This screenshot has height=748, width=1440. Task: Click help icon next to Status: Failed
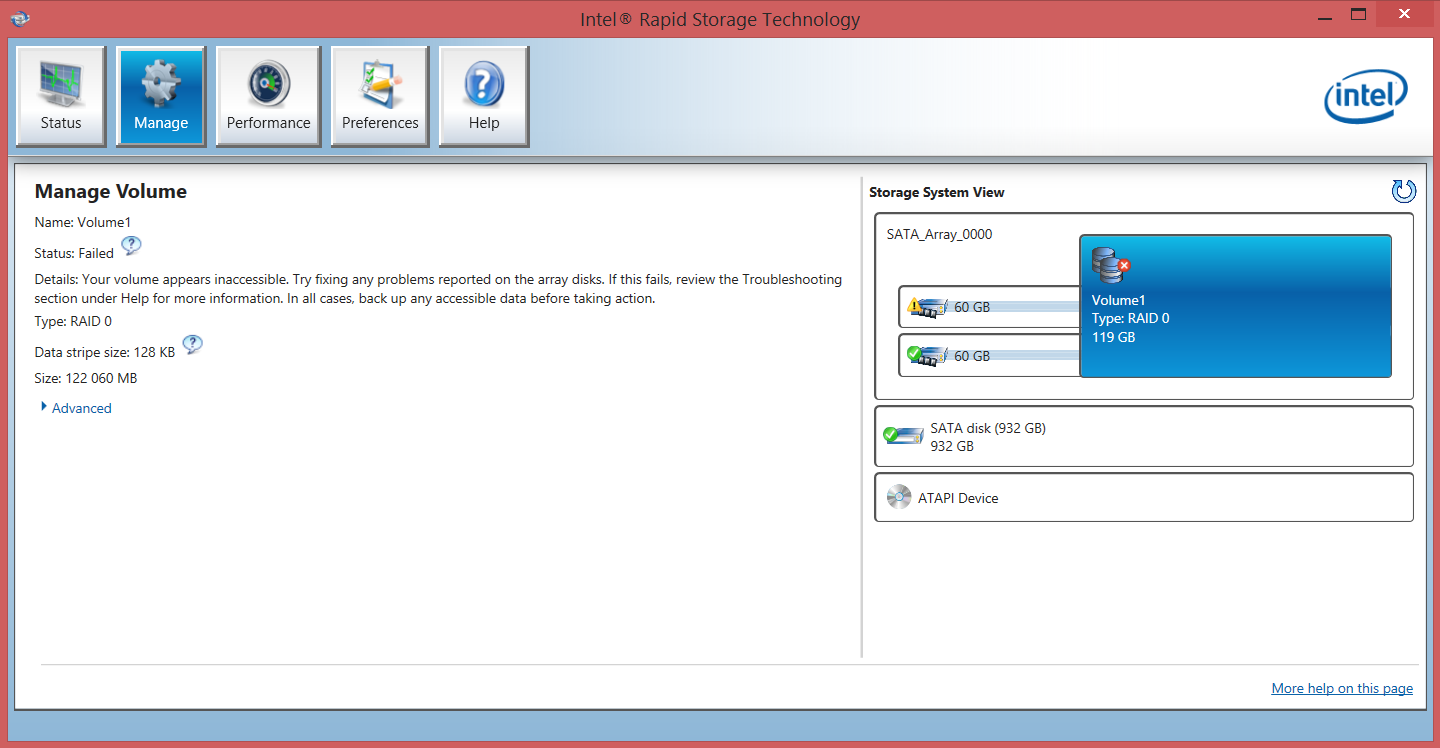coord(131,246)
